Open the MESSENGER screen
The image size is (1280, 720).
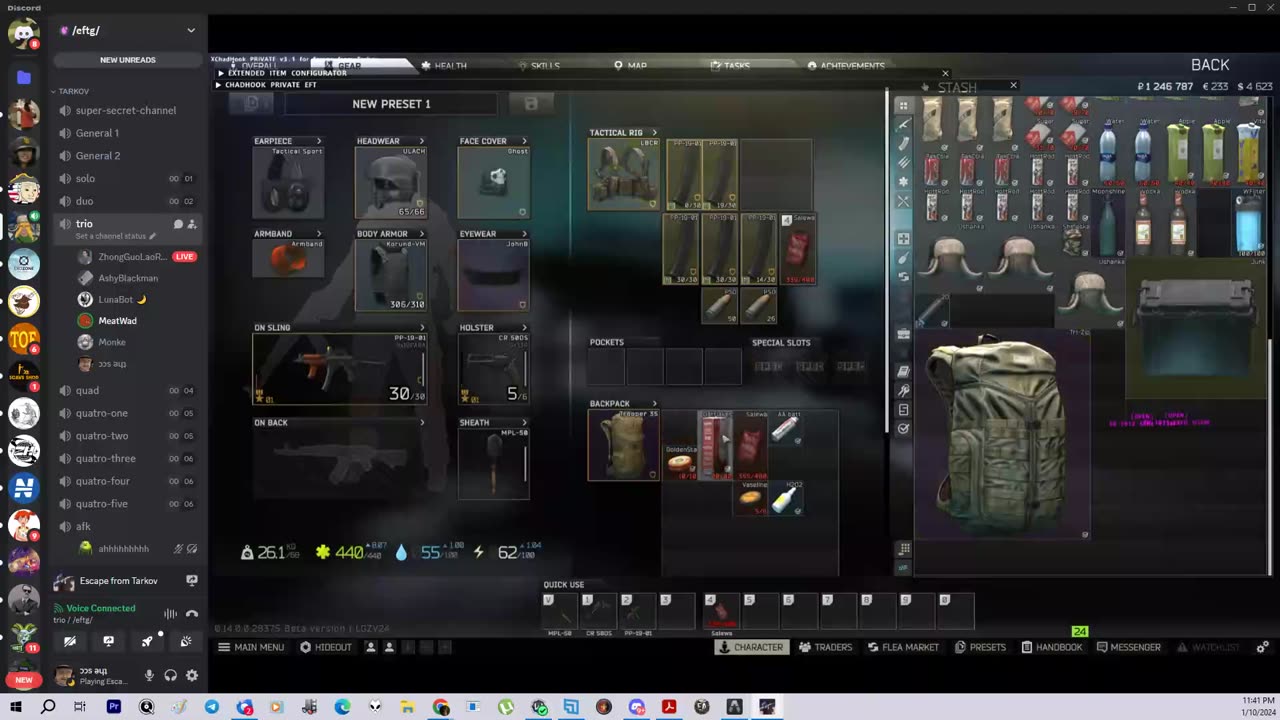pos(1128,647)
